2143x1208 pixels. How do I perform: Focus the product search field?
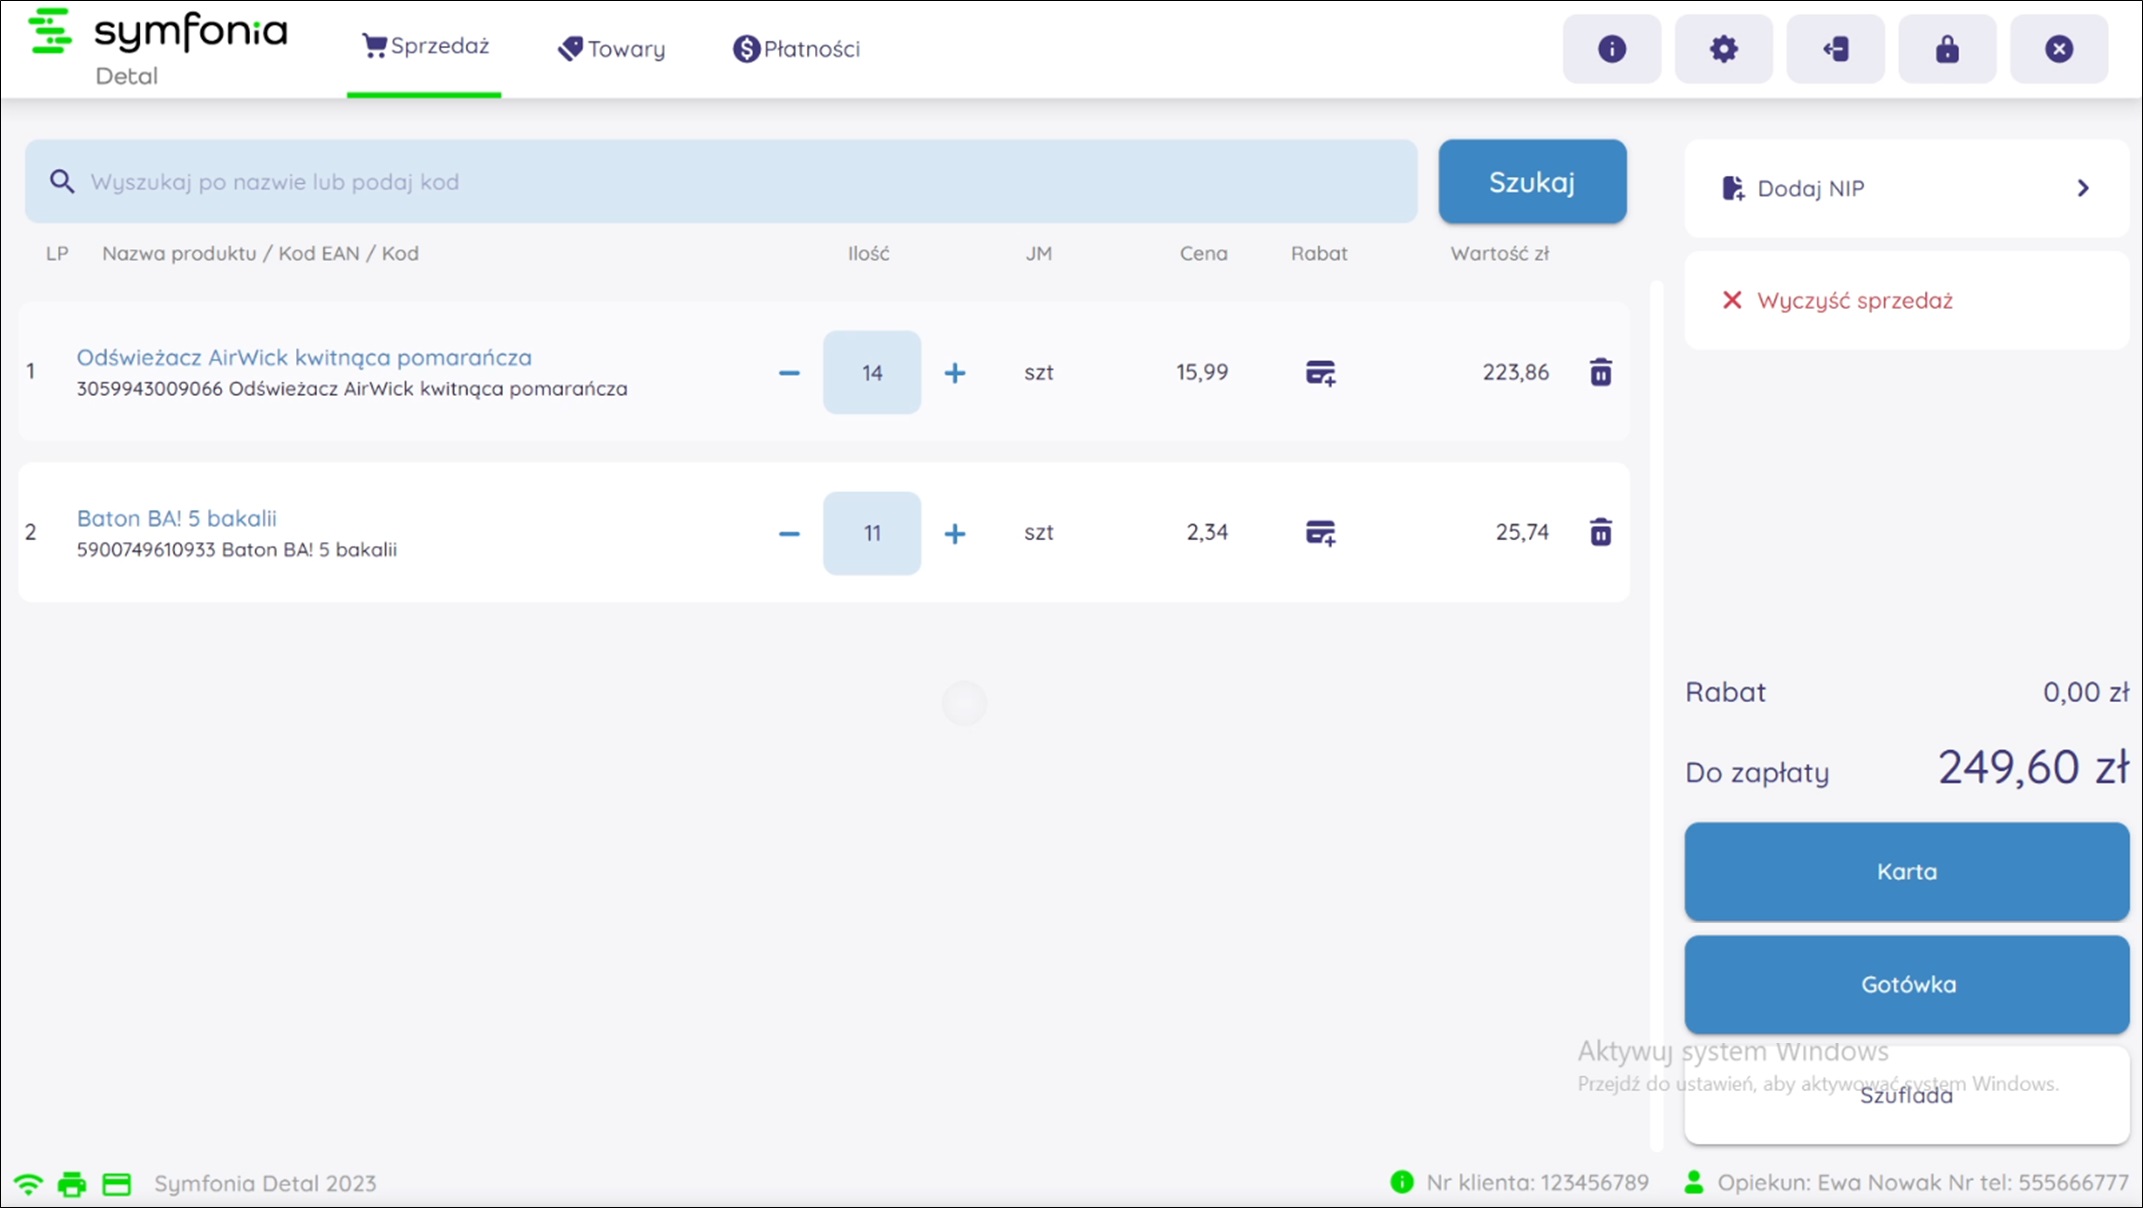pos(720,182)
